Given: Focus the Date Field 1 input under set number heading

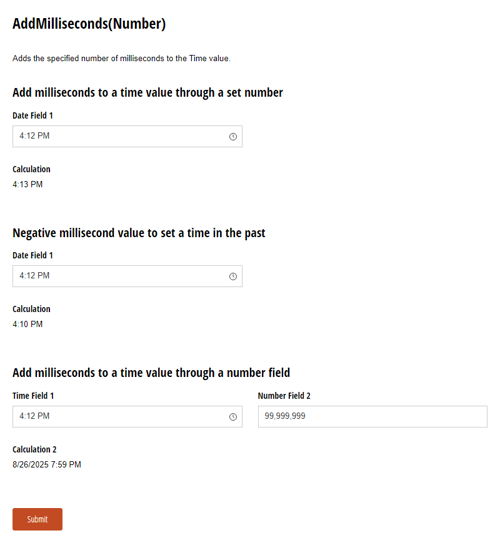Looking at the screenshot, I should [127, 136].
